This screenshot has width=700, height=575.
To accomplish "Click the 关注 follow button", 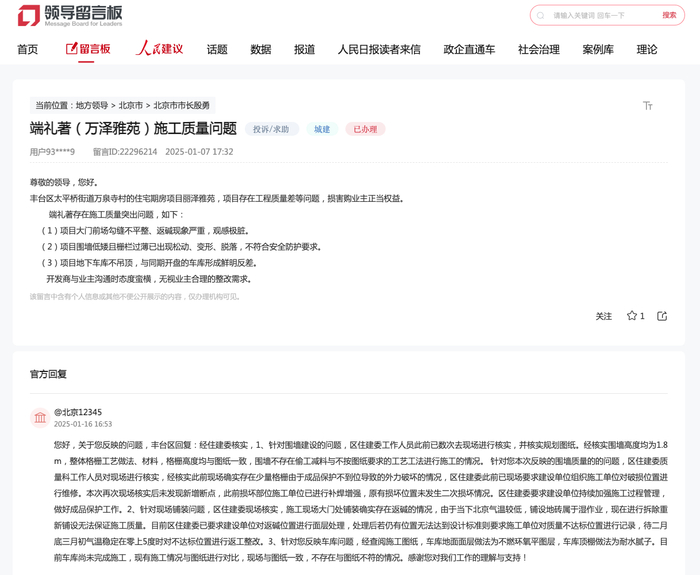I will [604, 317].
